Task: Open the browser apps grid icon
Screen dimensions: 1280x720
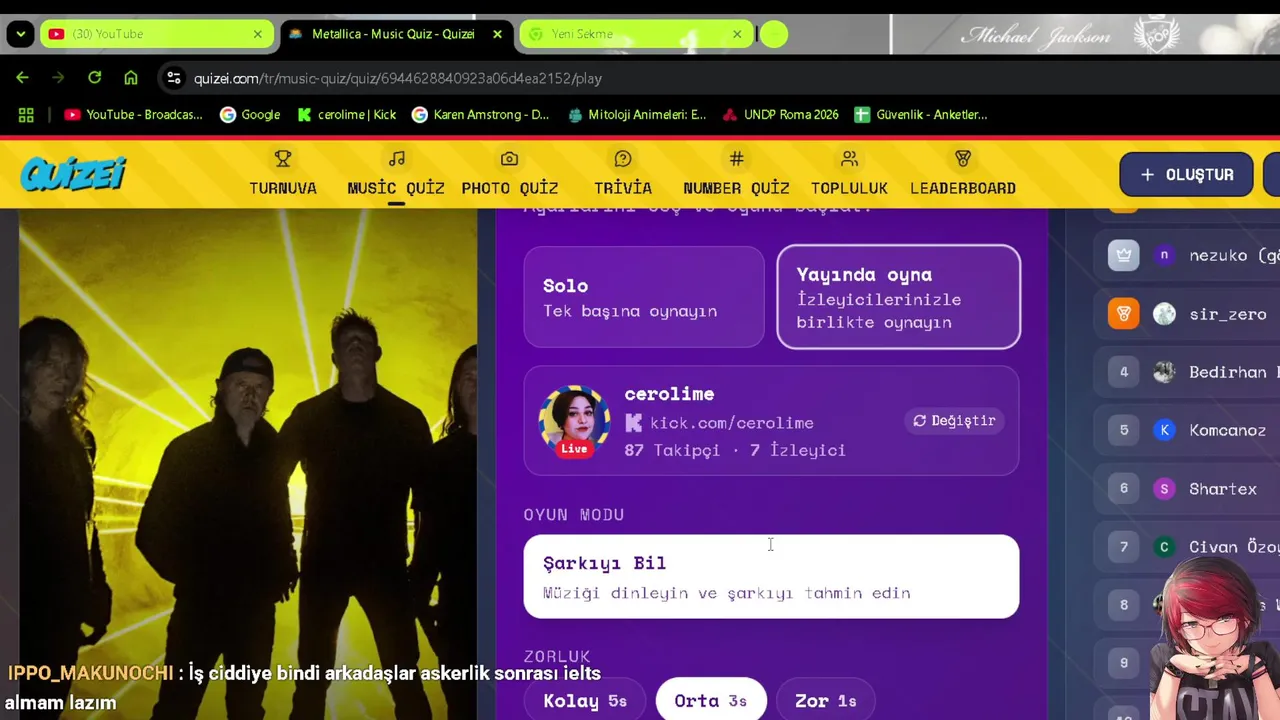Action: (26, 115)
